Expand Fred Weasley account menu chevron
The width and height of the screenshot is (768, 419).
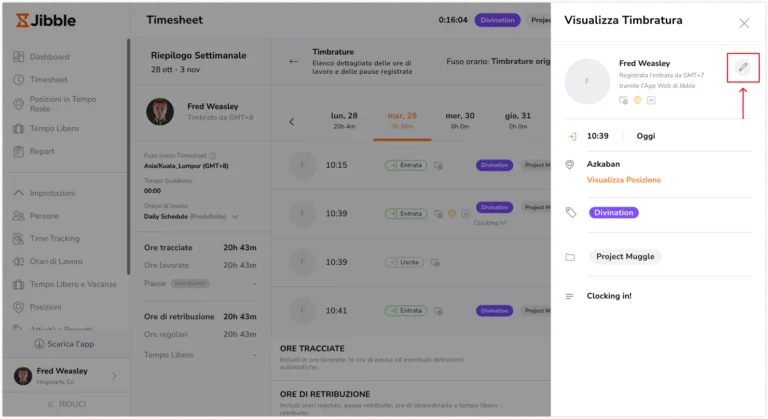(114, 376)
